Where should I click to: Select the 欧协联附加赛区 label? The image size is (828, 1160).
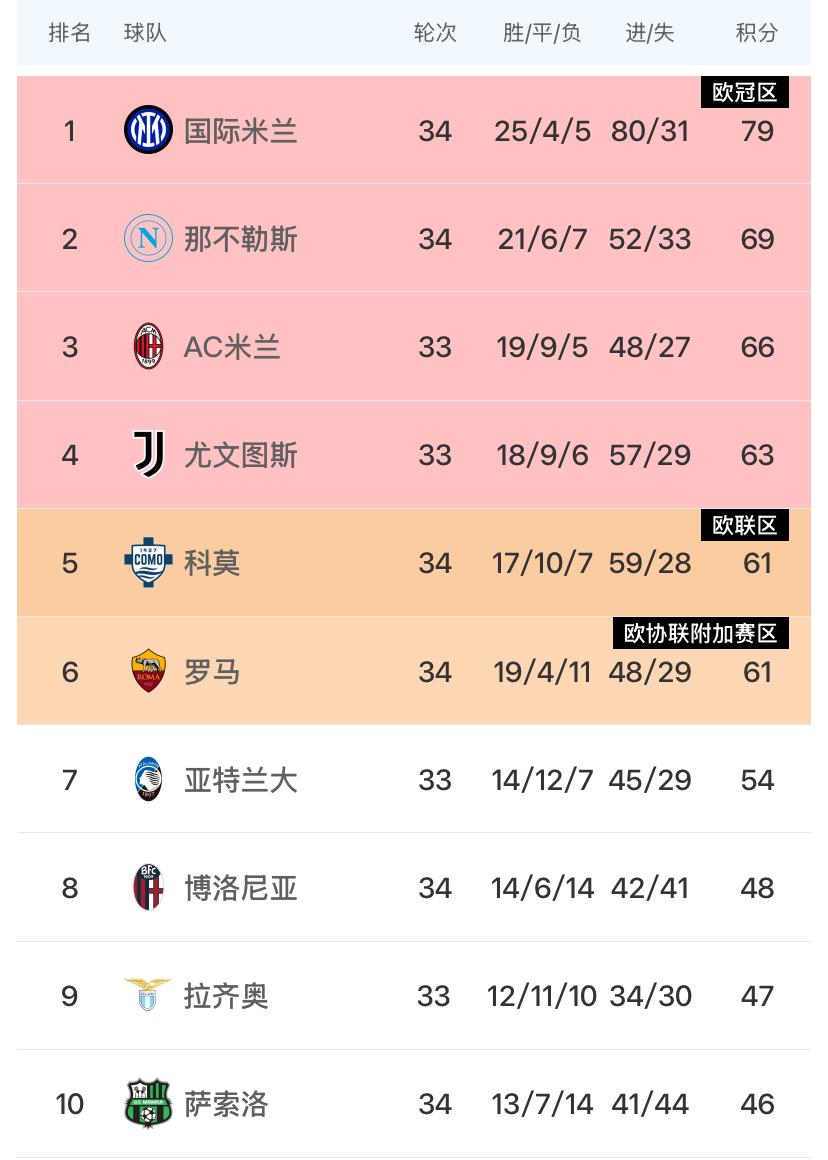[x=700, y=633]
